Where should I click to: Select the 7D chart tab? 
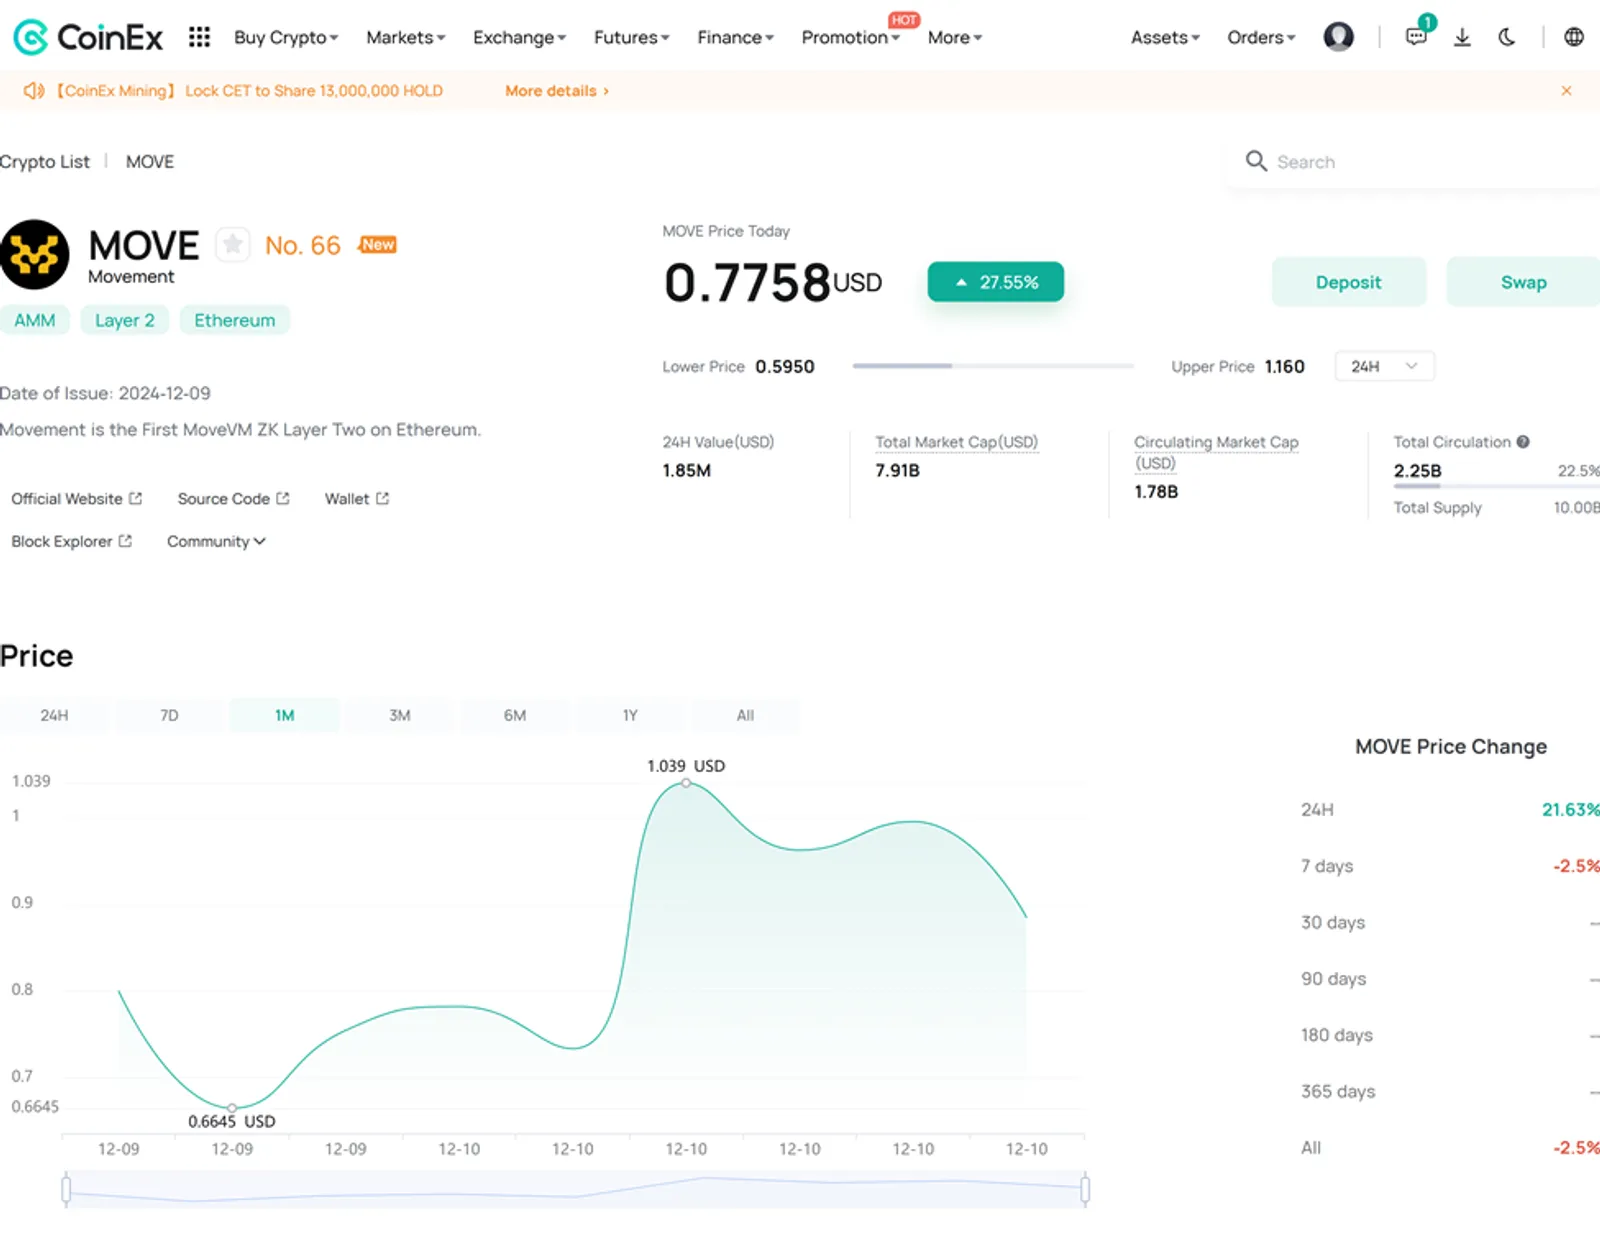169,715
